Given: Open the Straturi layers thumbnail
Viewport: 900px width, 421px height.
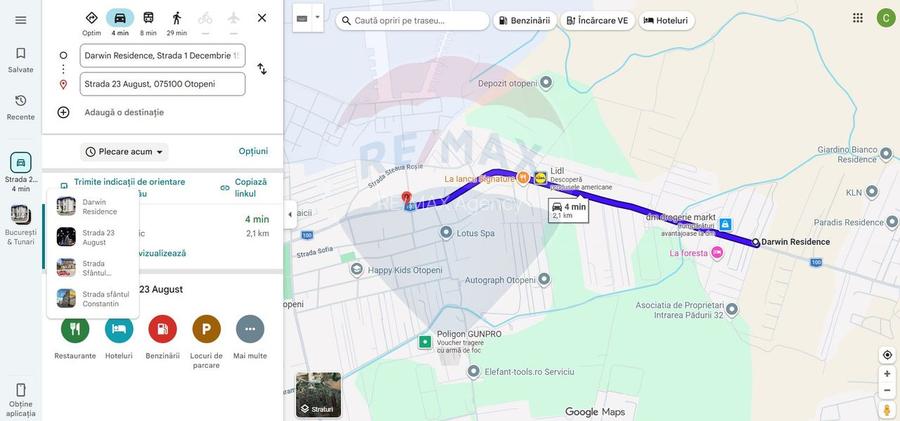Looking at the screenshot, I should (318, 395).
